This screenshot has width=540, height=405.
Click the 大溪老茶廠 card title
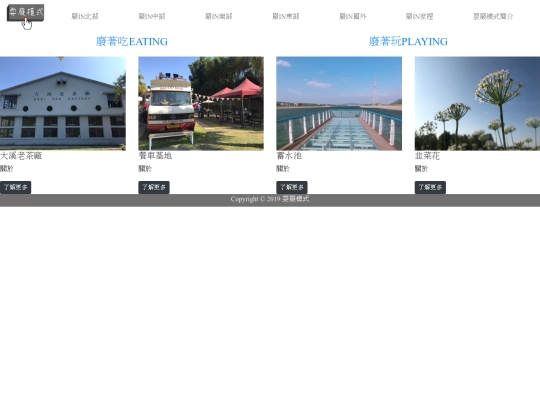point(21,156)
